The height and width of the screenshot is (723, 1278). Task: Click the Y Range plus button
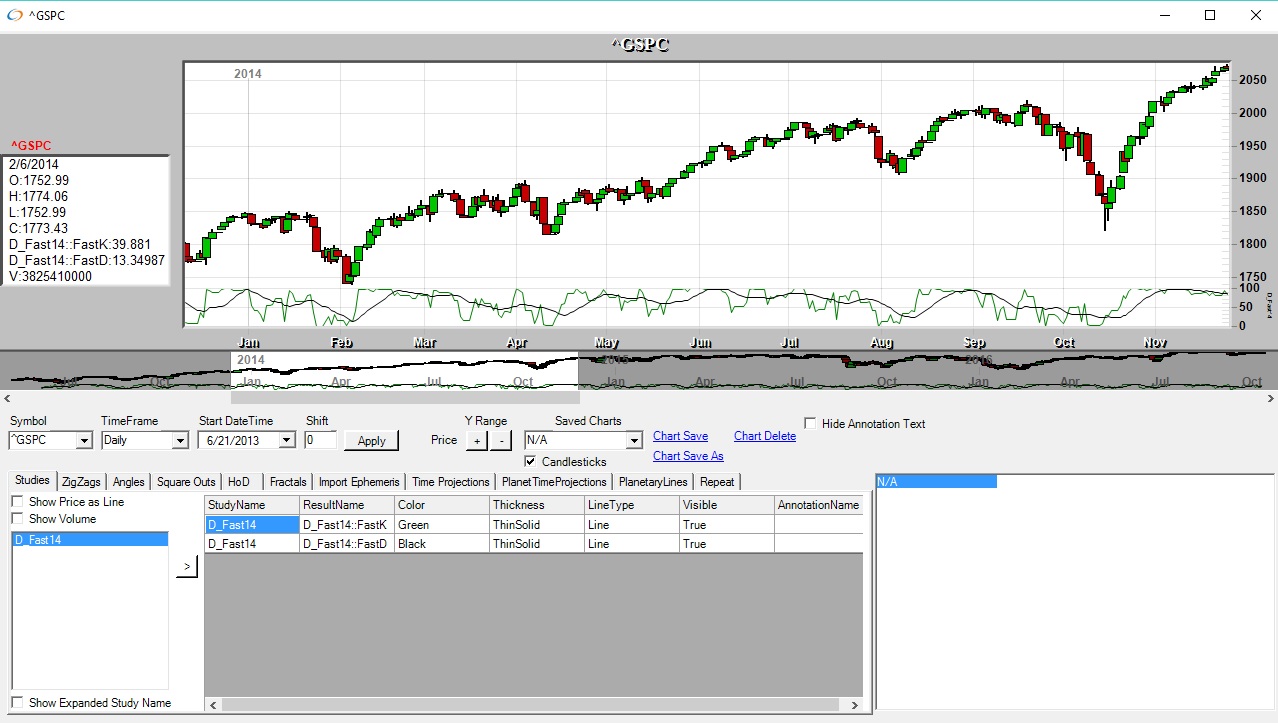(x=477, y=440)
